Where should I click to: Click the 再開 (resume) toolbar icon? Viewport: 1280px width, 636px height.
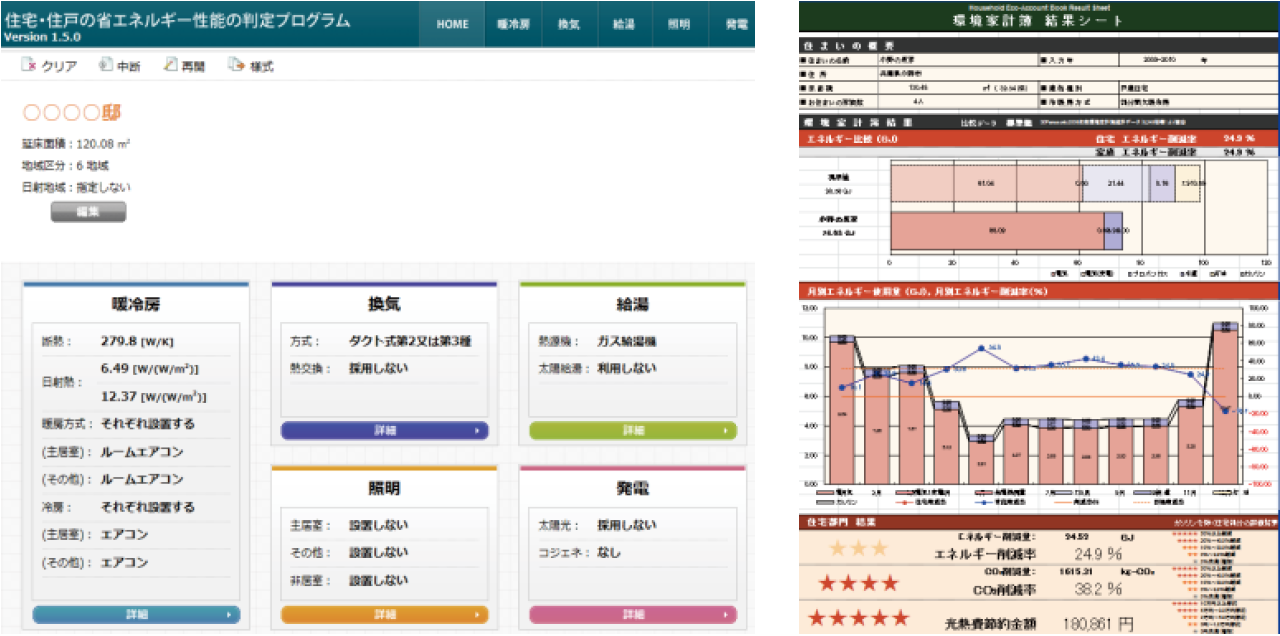coord(171,66)
